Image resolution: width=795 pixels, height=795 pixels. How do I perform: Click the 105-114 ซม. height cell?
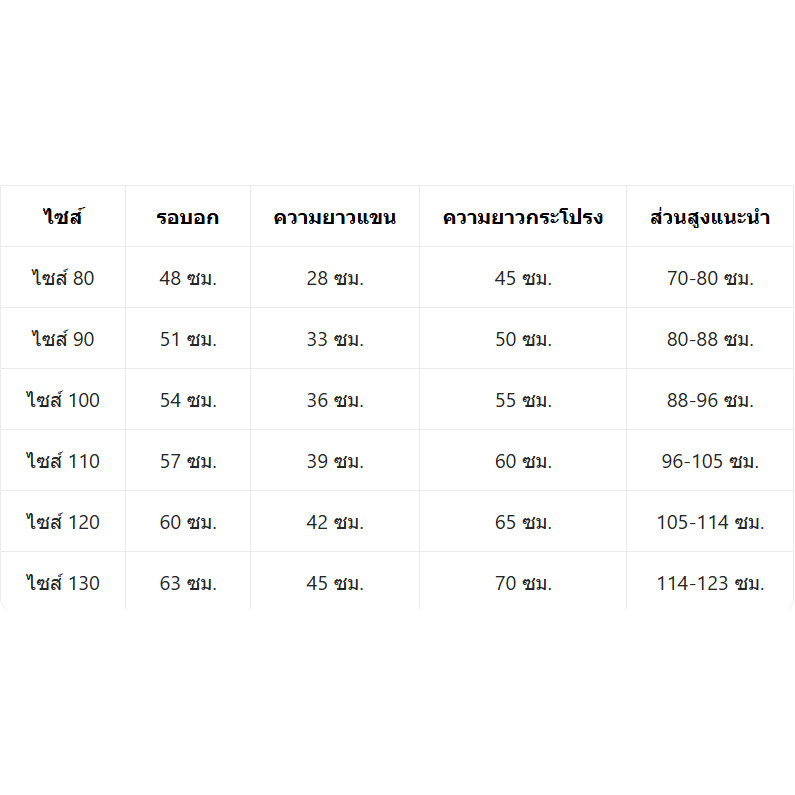point(710,522)
